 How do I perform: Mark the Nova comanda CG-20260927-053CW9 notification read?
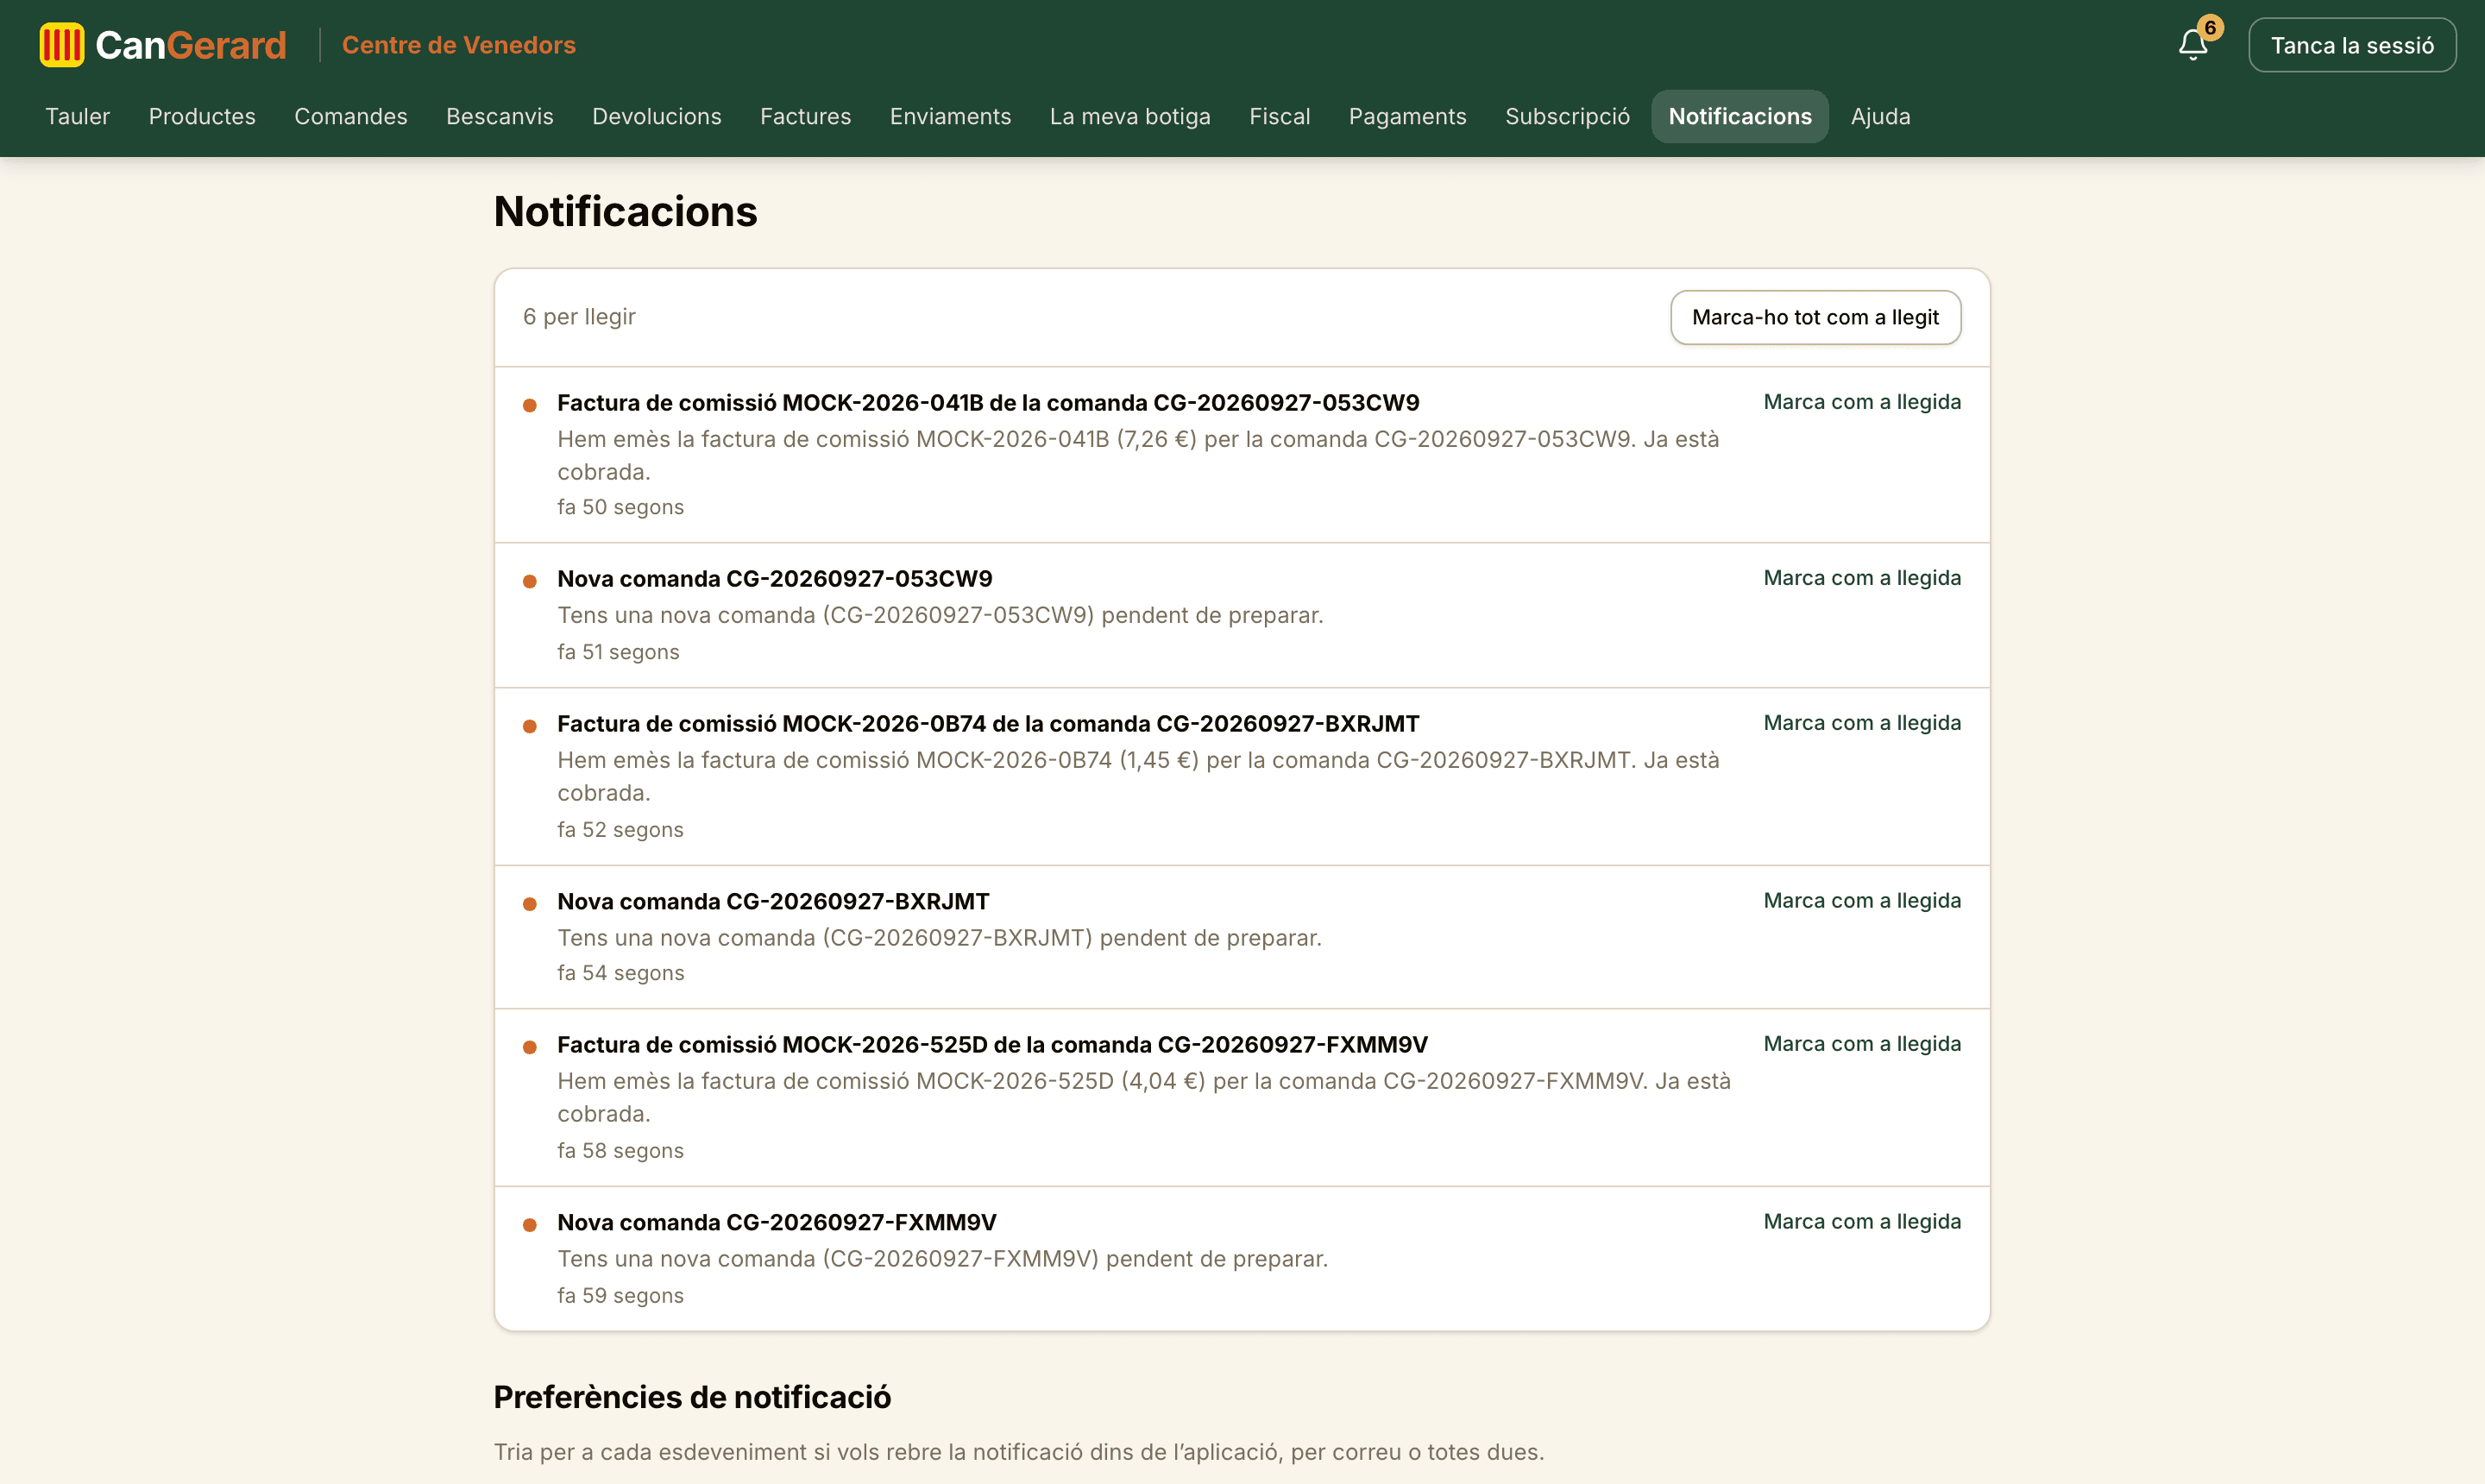coord(1862,578)
